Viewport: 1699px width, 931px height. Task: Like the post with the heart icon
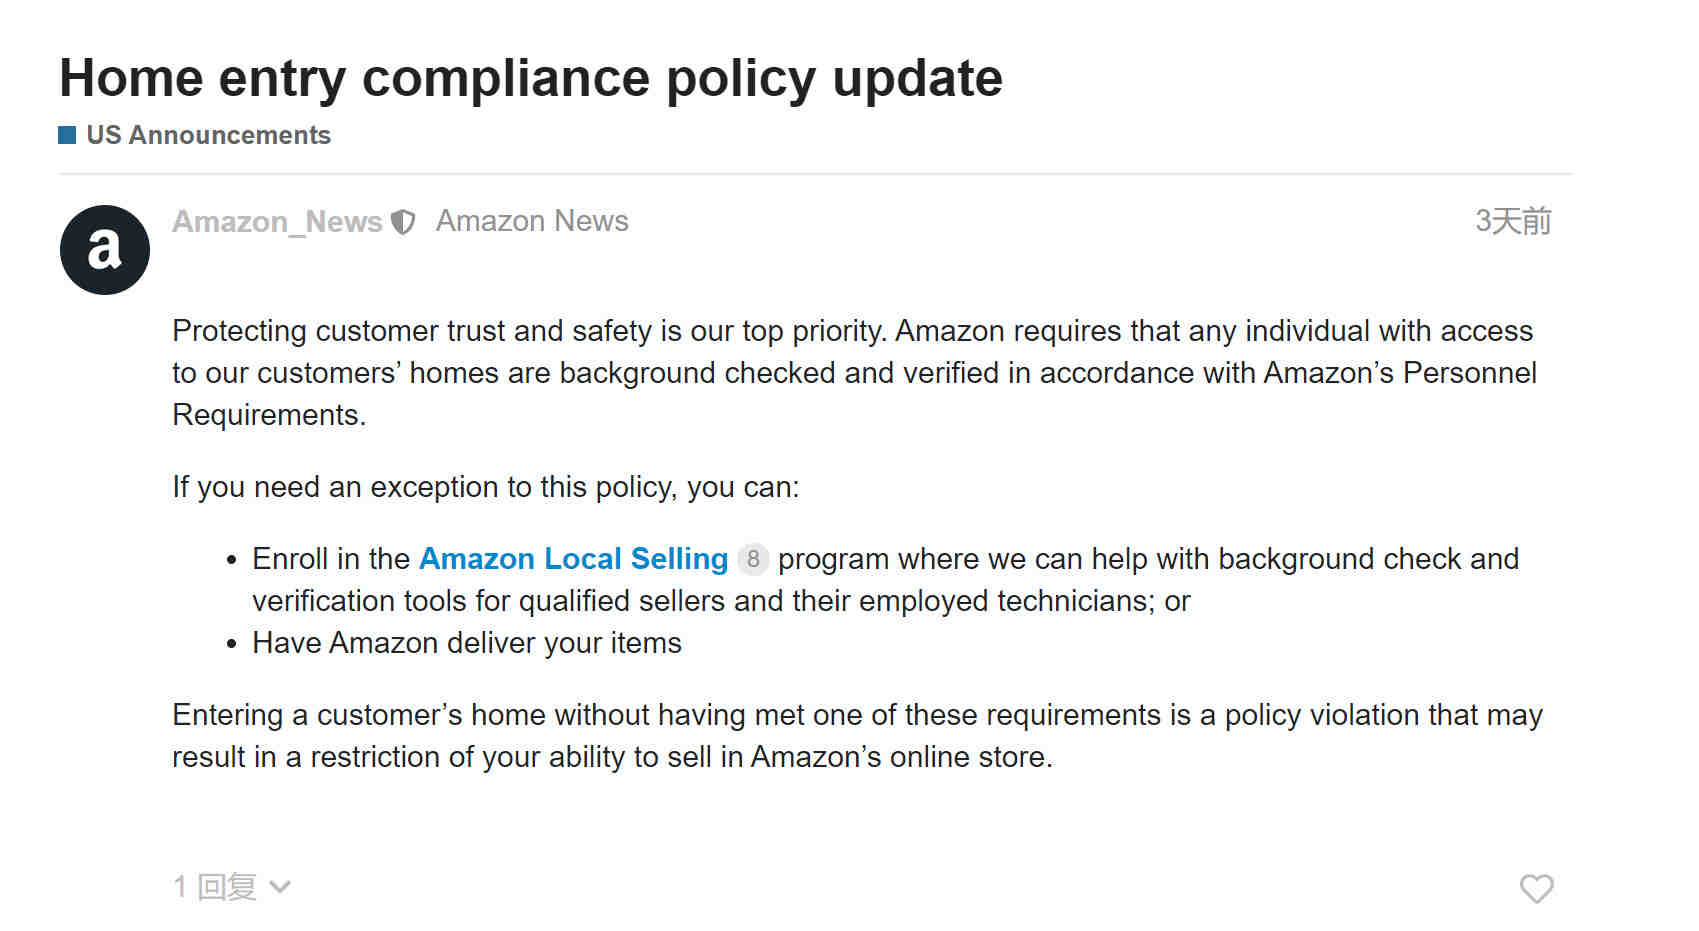1536,888
